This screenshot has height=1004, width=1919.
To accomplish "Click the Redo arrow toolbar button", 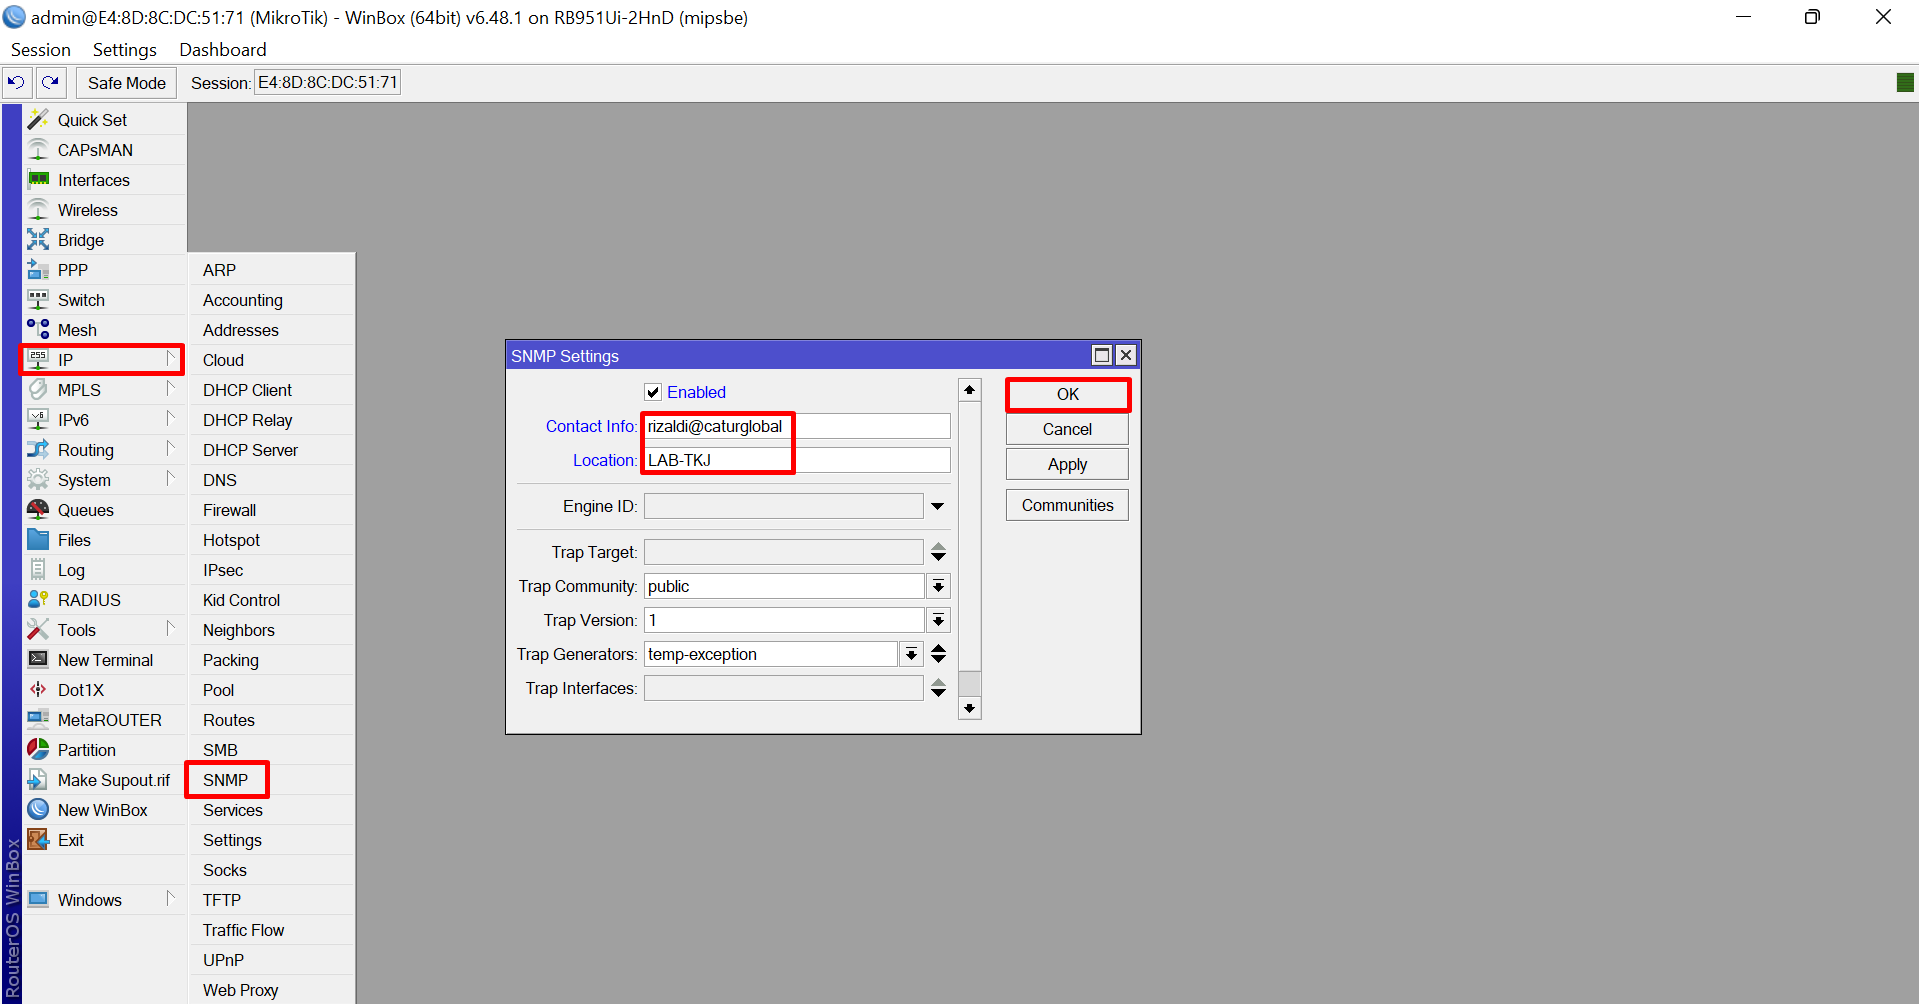I will tap(51, 83).
